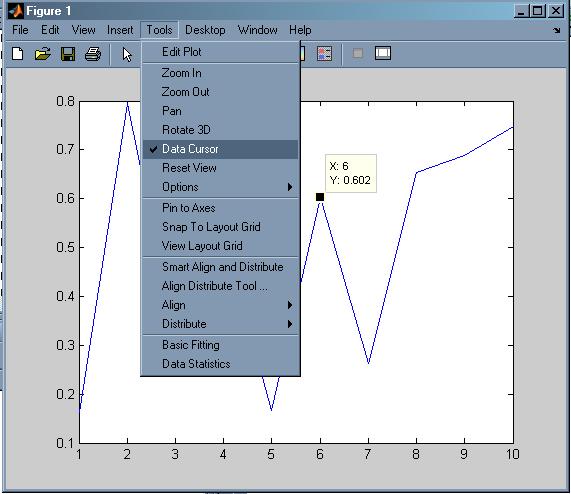This screenshot has height=494, width=571.
Task: Select the Edit Plot arrow tool
Action: point(127,55)
